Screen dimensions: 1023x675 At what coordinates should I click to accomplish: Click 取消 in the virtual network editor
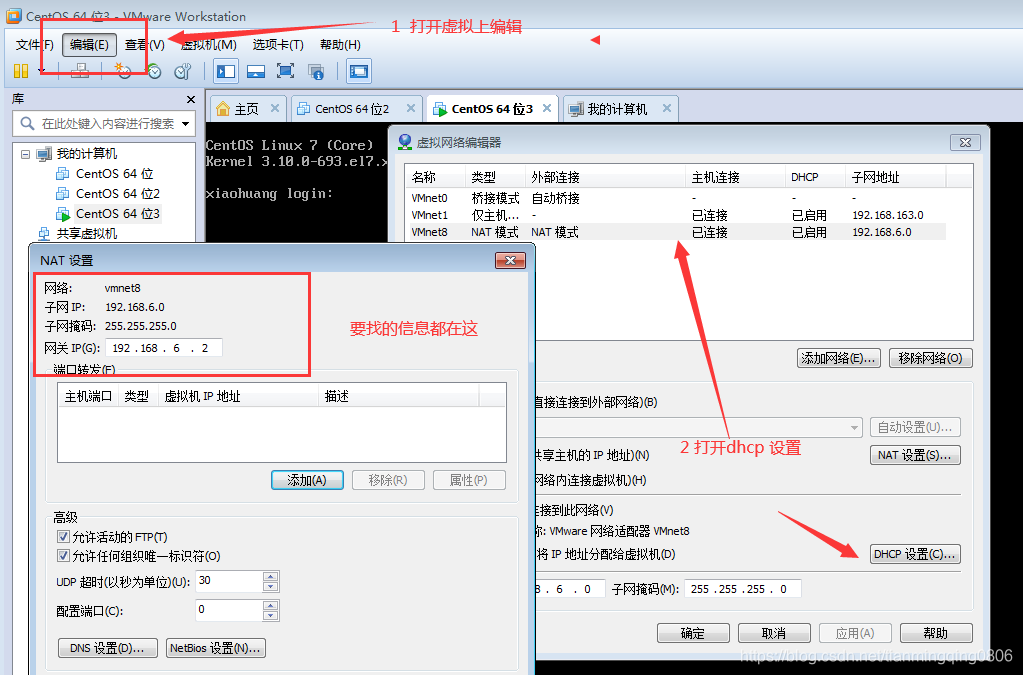[774, 633]
